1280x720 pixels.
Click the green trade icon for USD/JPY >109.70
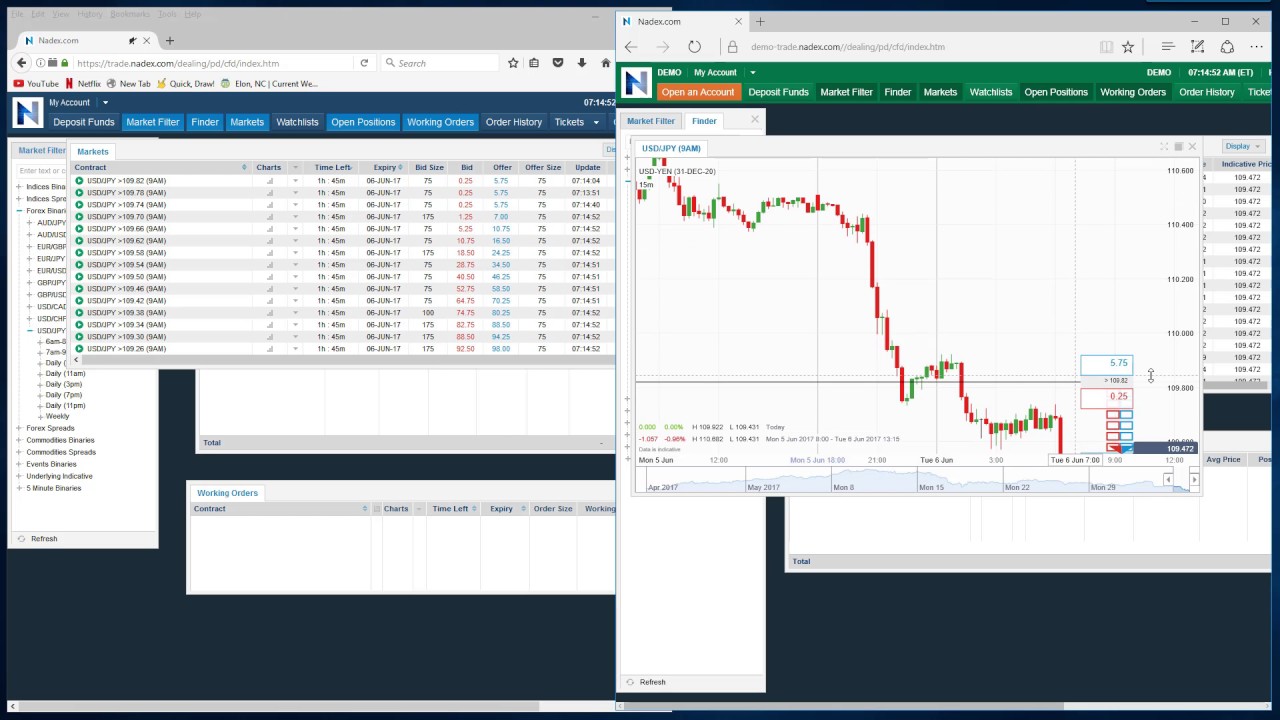[79, 217]
